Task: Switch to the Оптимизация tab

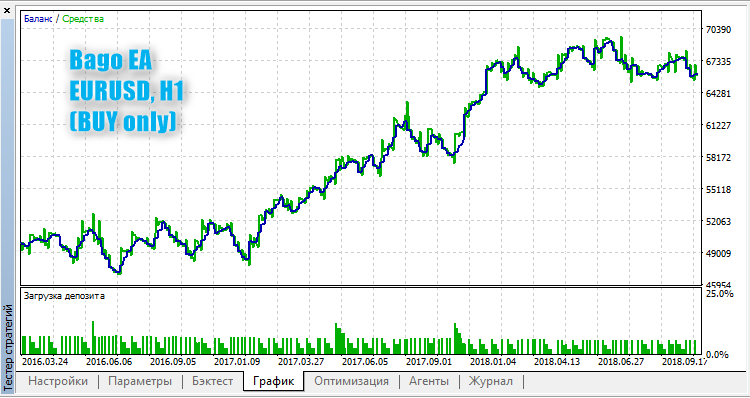Action: click(x=352, y=381)
